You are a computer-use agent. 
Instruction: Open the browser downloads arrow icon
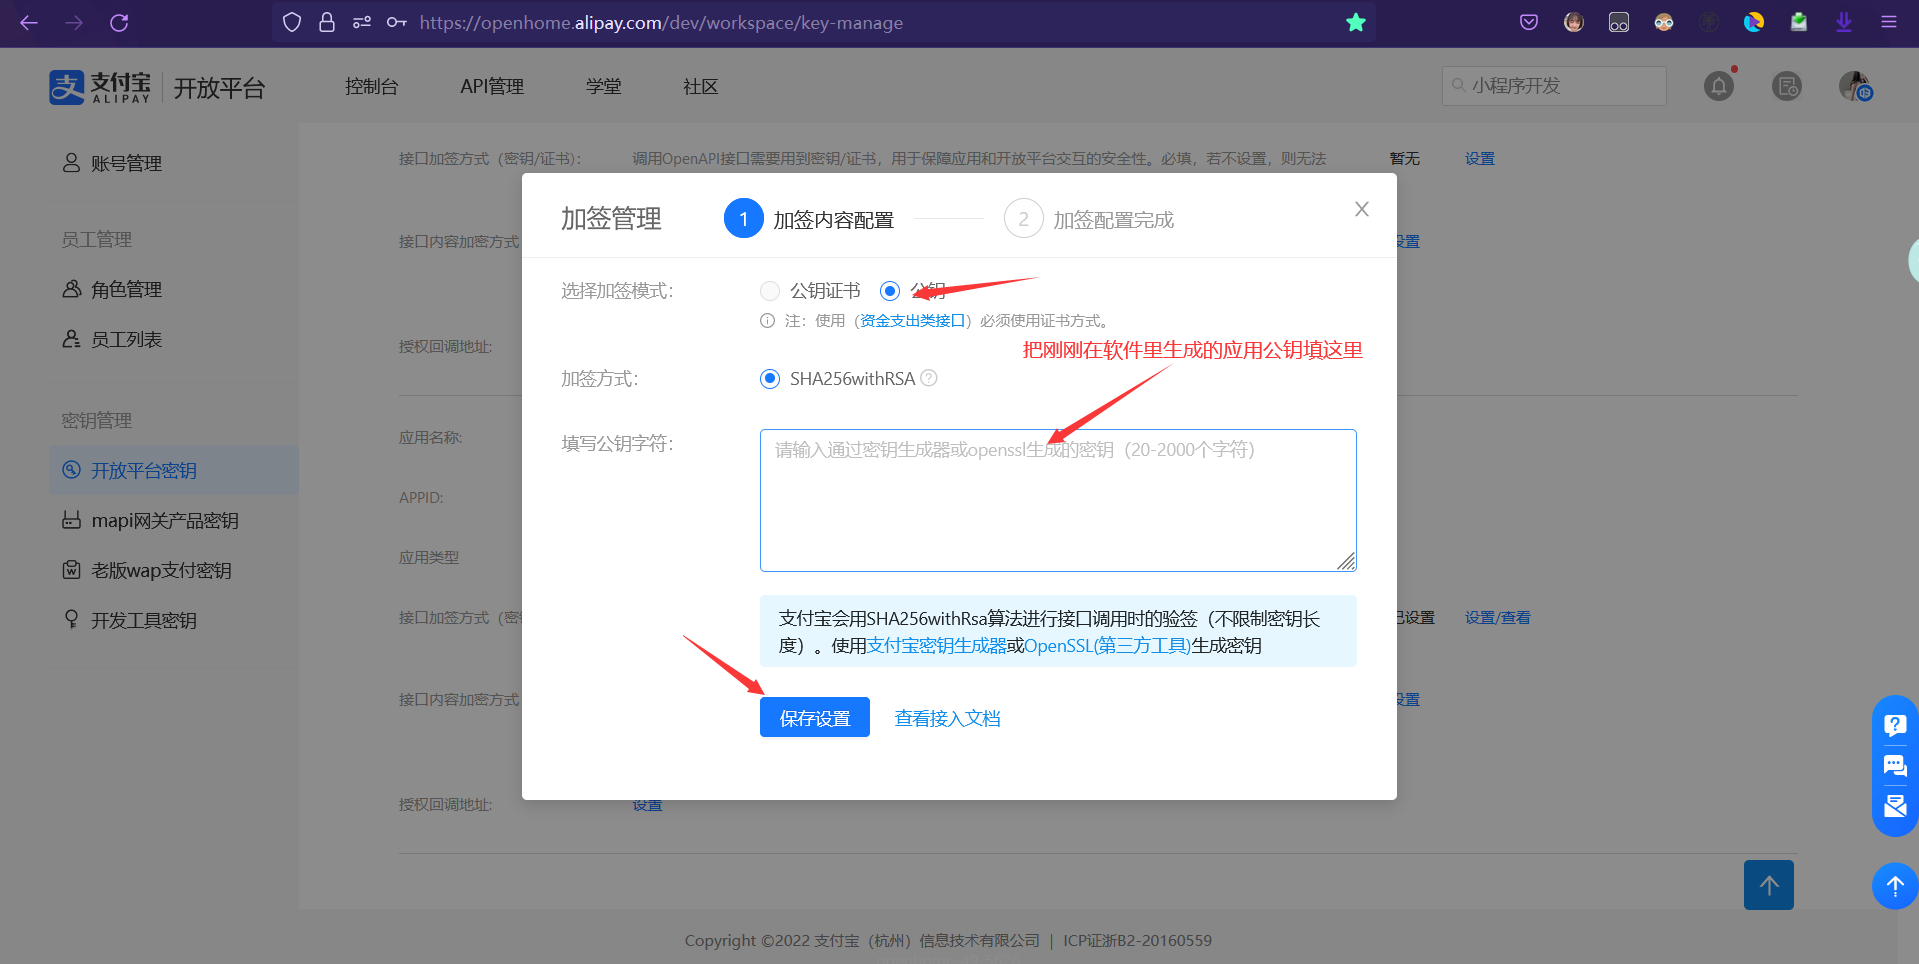coord(1844,22)
